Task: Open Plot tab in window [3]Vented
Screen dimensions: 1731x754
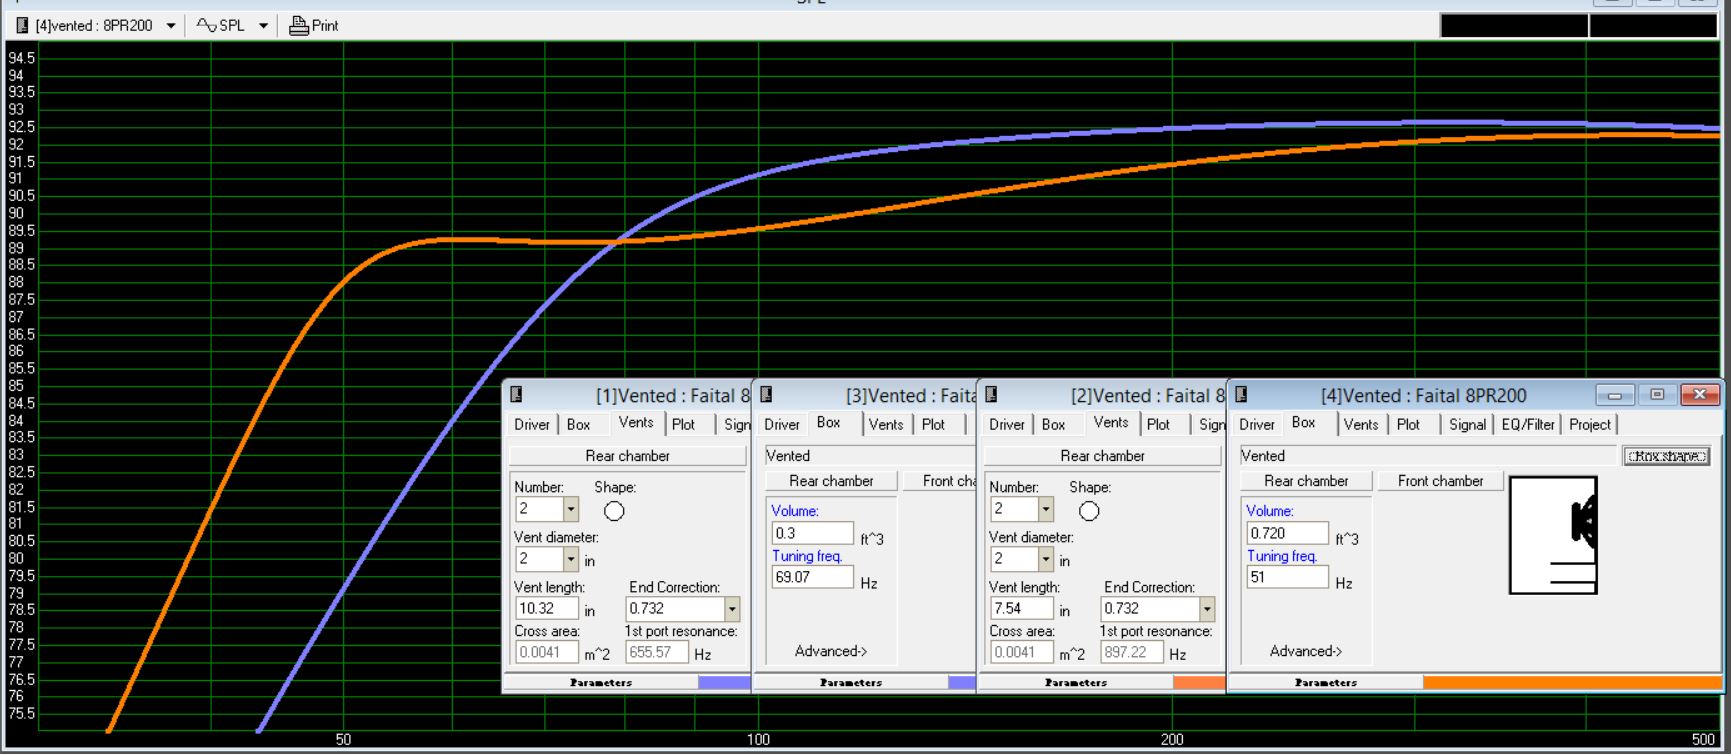Action: (933, 424)
